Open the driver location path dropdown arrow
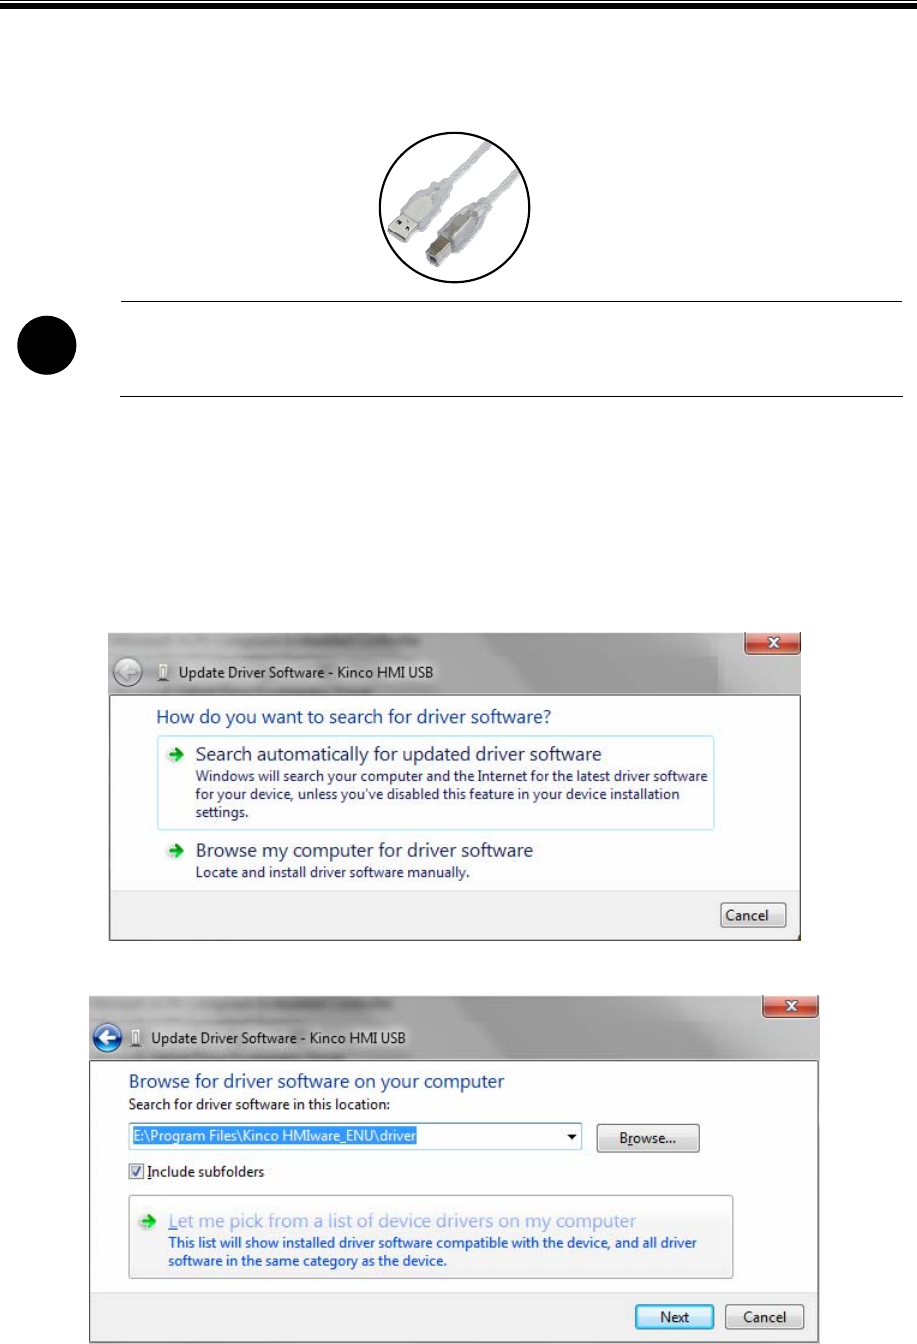Screen dimensions: 917x1344 (571, 1137)
